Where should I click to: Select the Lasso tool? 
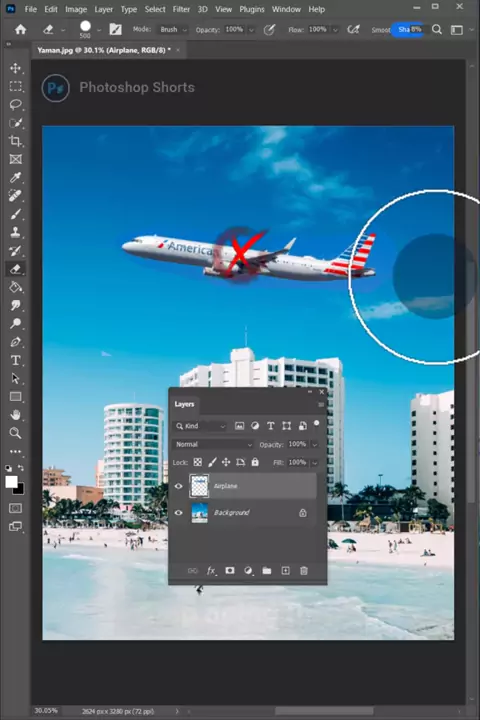16,105
